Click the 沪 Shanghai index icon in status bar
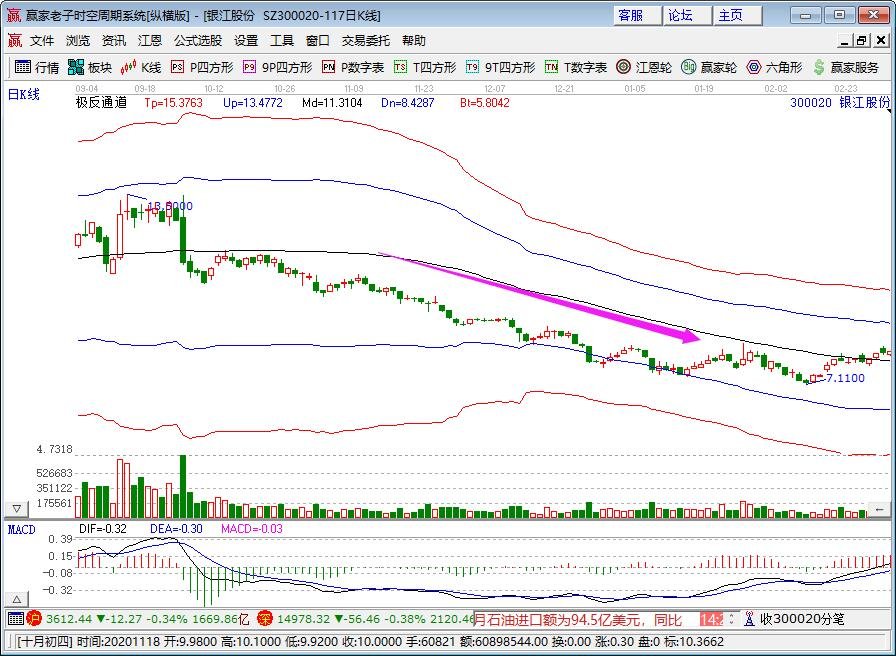The height and width of the screenshot is (656, 896). pyautogui.click(x=35, y=618)
